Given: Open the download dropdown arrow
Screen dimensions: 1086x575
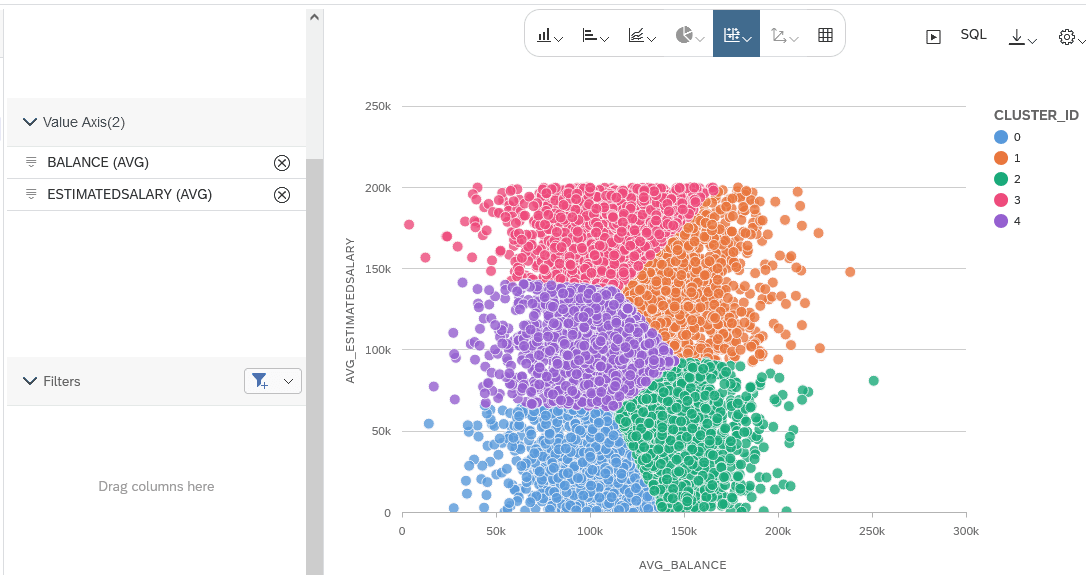Looking at the screenshot, I should coord(1032,41).
